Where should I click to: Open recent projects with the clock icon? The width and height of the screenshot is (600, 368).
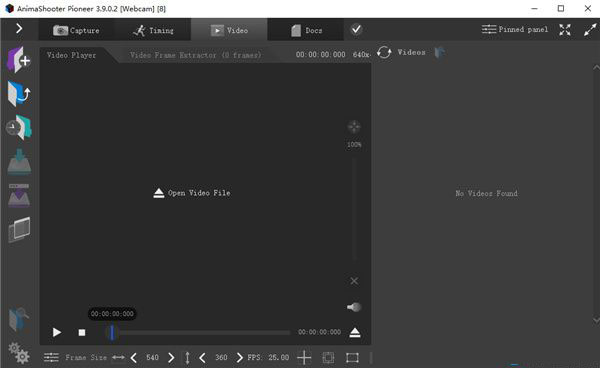(19, 127)
